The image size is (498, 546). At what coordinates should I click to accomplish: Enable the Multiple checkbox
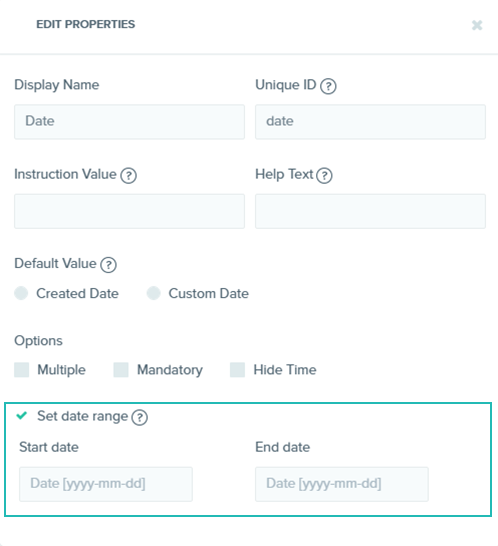click(22, 370)
